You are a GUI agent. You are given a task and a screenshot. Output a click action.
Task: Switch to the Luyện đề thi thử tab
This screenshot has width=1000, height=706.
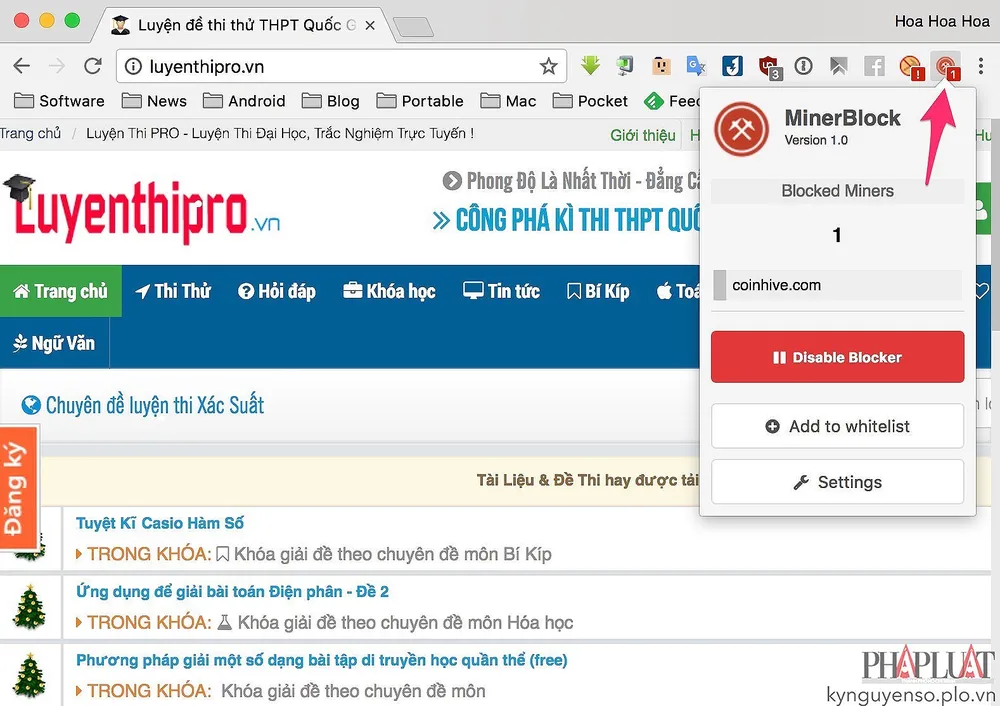coord(235,24)
